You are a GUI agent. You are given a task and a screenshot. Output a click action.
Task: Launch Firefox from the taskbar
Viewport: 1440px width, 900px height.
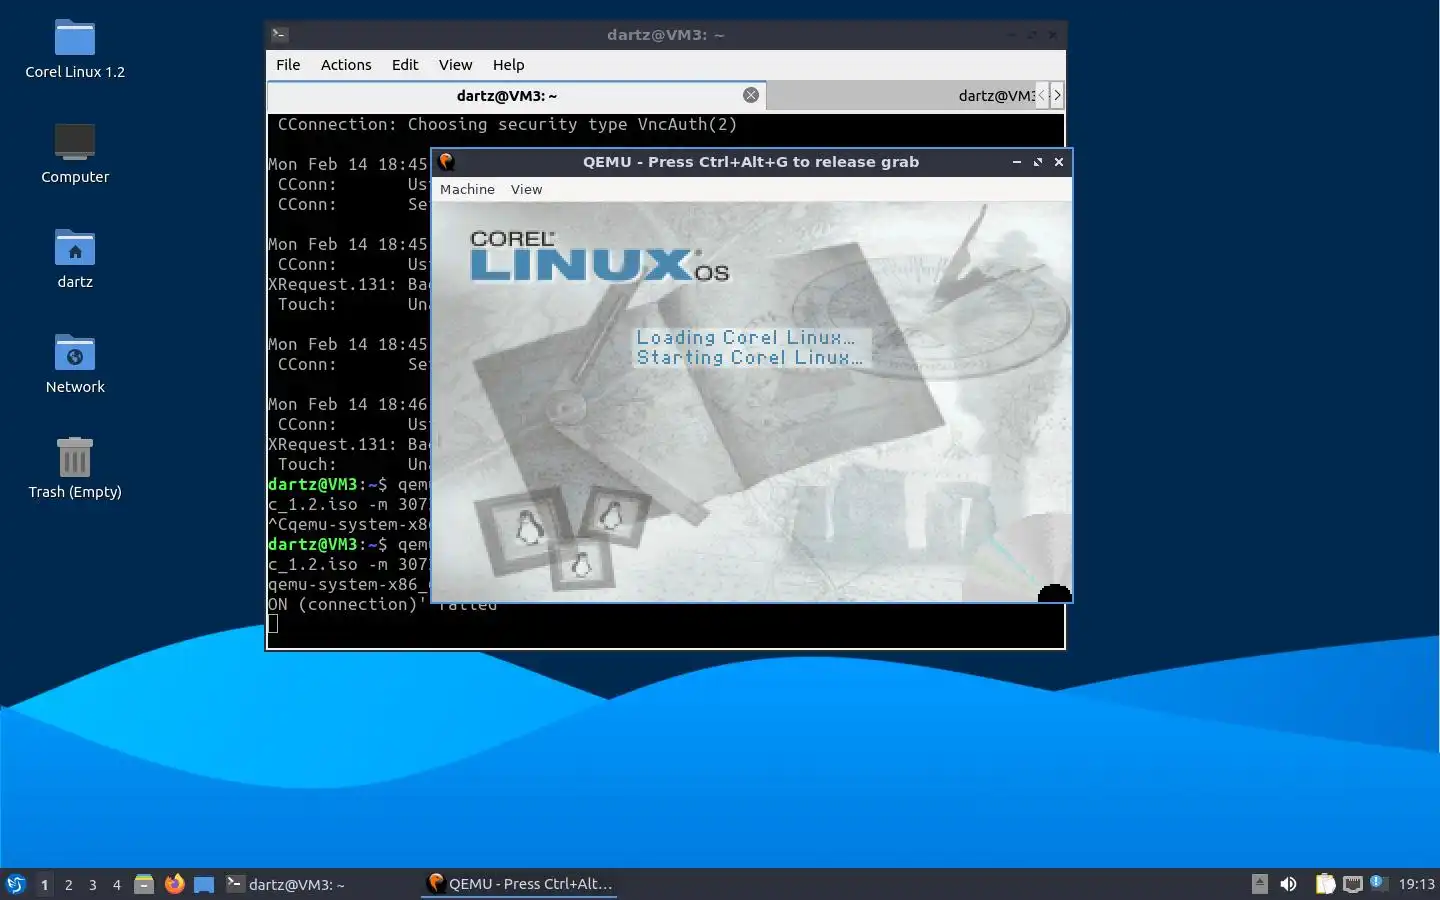(174, 884)
